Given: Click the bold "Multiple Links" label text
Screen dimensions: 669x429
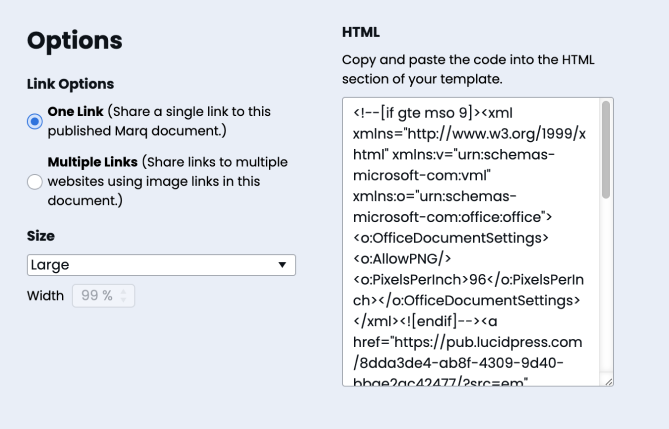Looking at the screenshot, I should [94, 162].
